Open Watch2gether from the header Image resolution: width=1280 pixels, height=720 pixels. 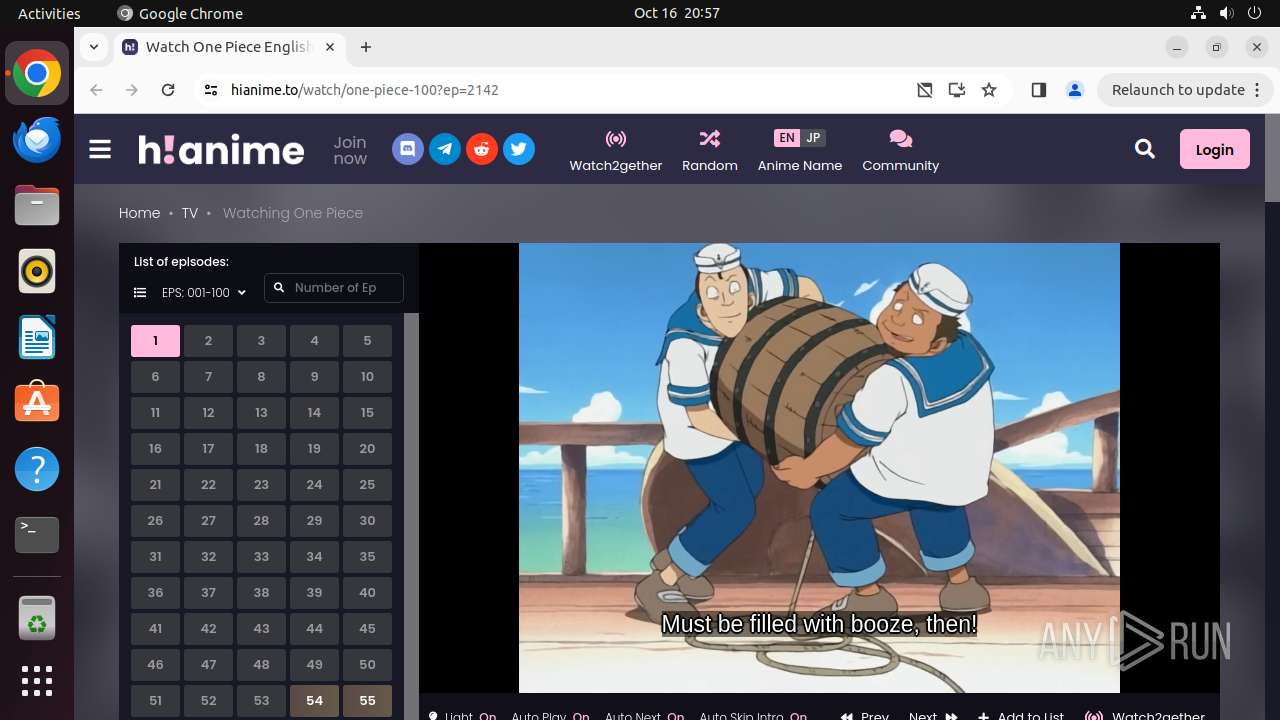pyautogui.click(x=616, y=150)
